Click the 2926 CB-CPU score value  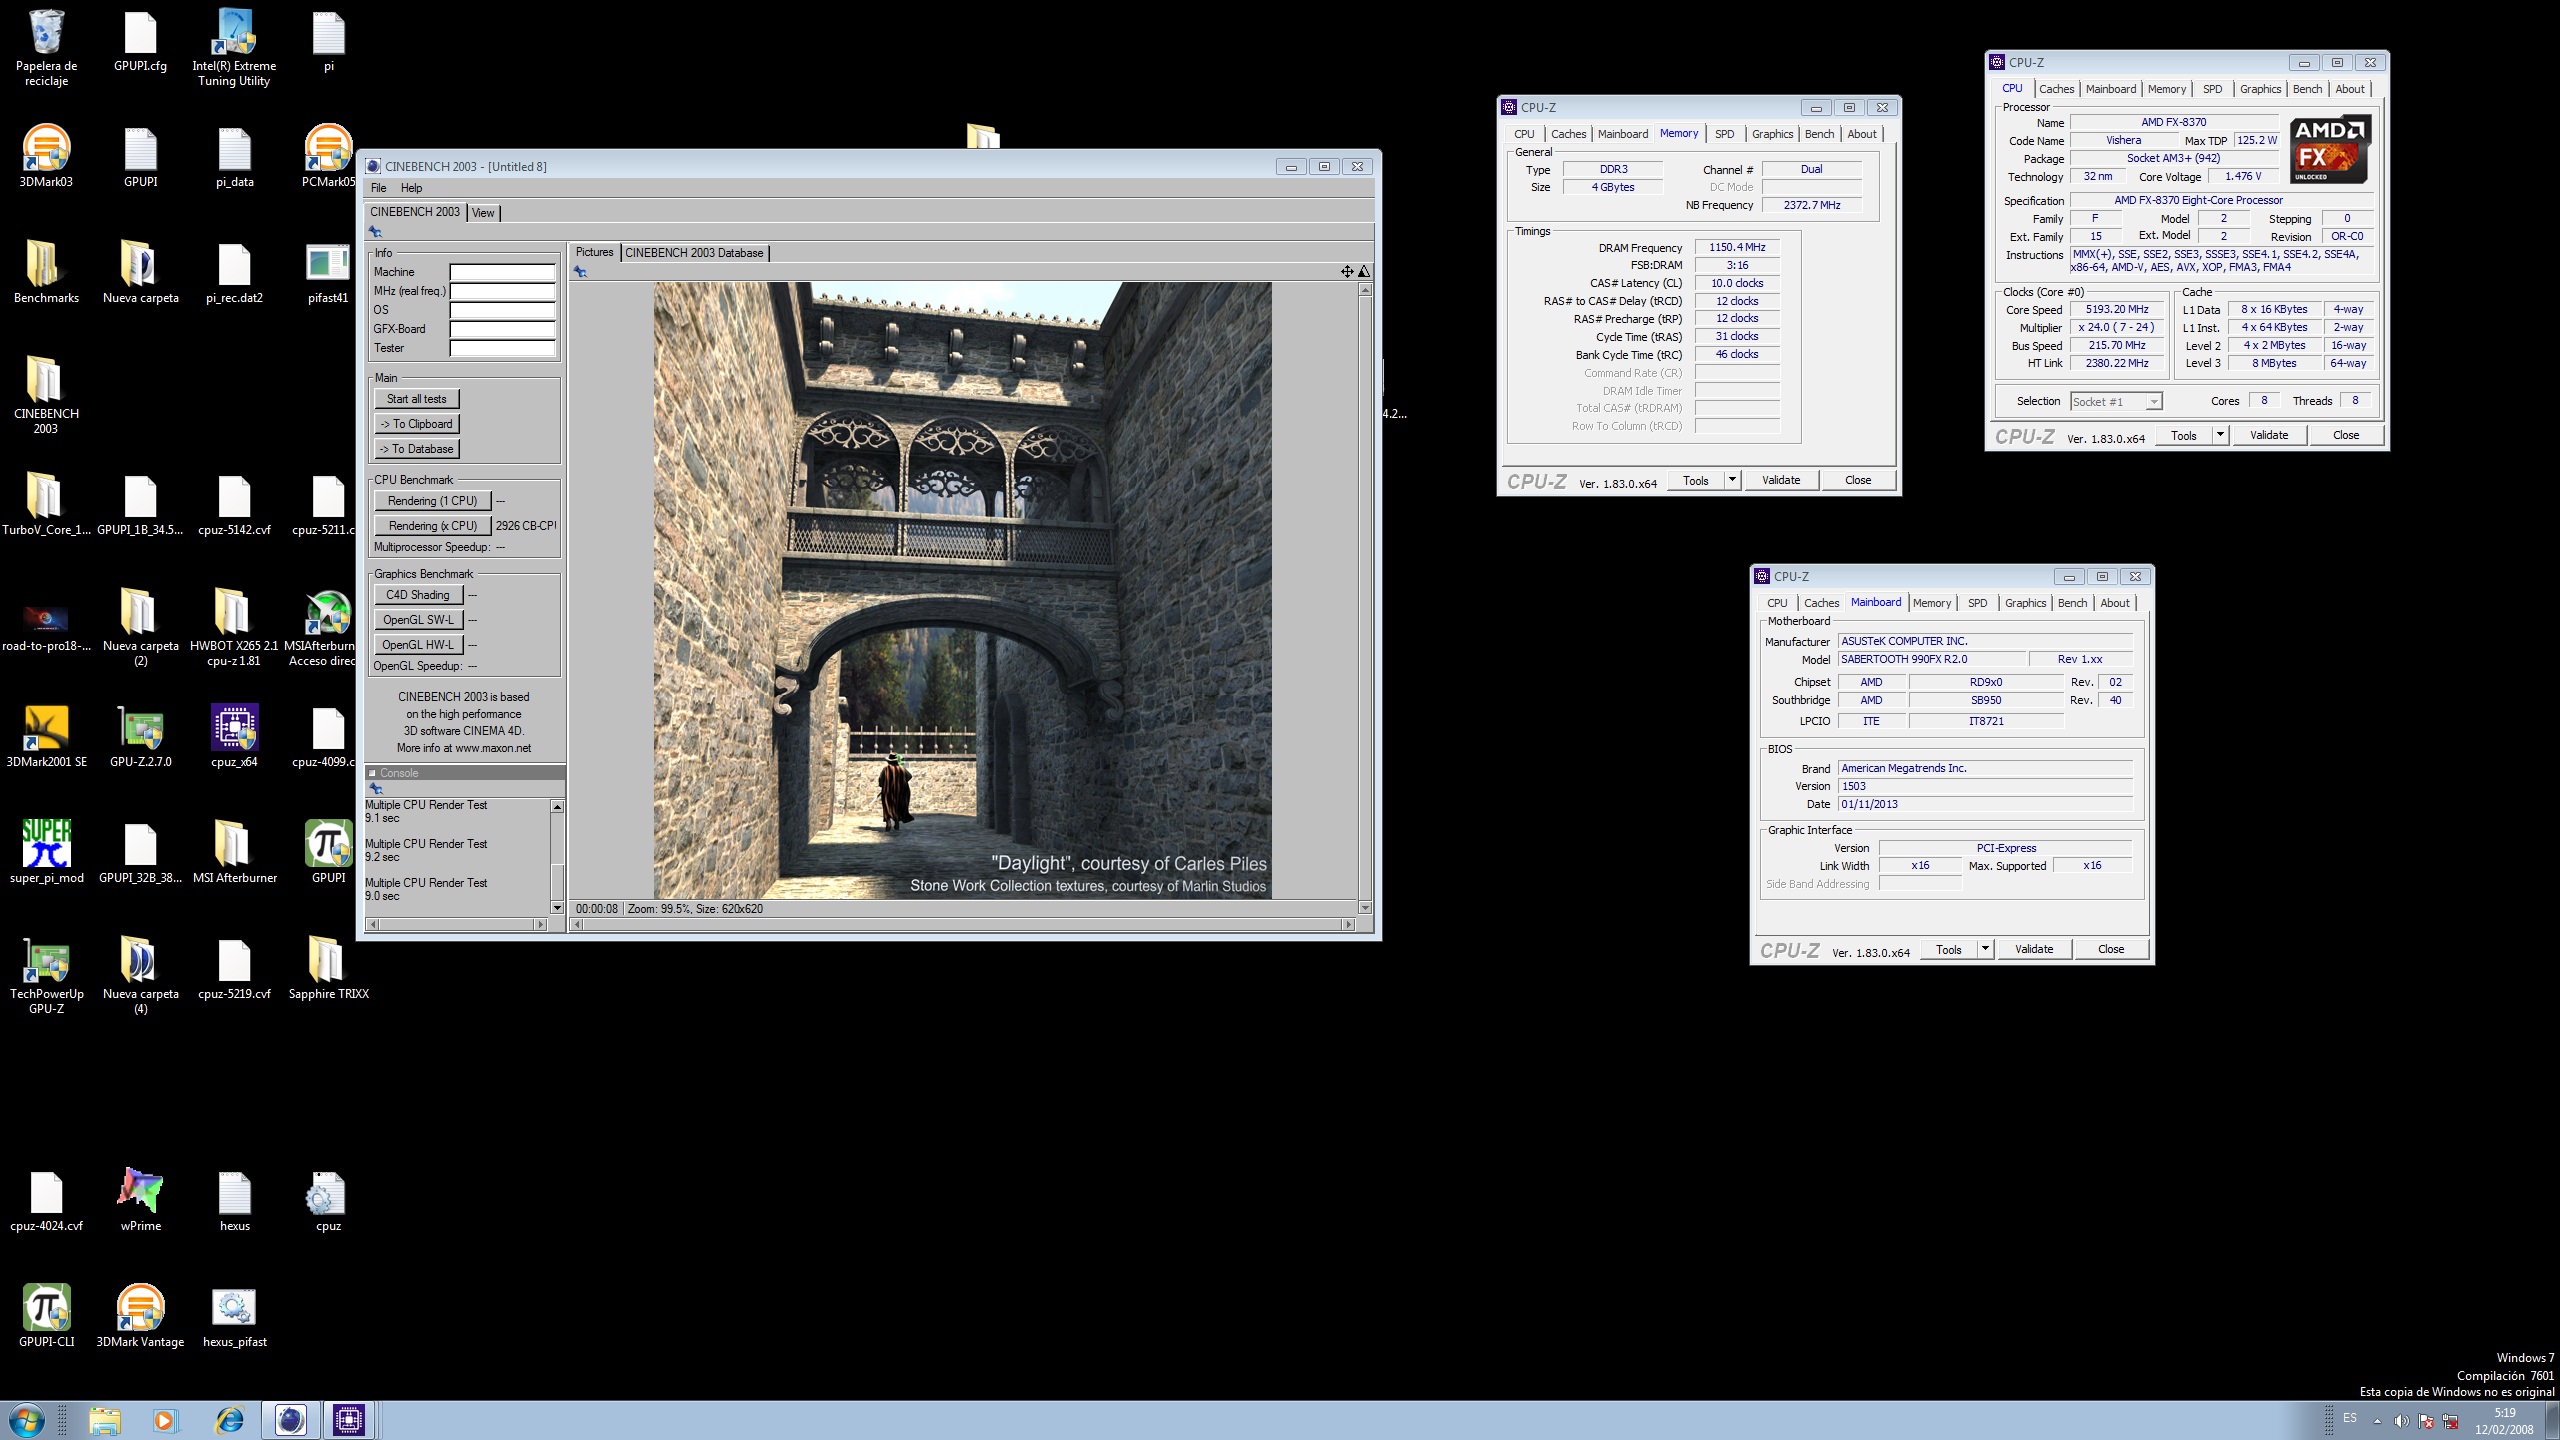coord(526,526)
